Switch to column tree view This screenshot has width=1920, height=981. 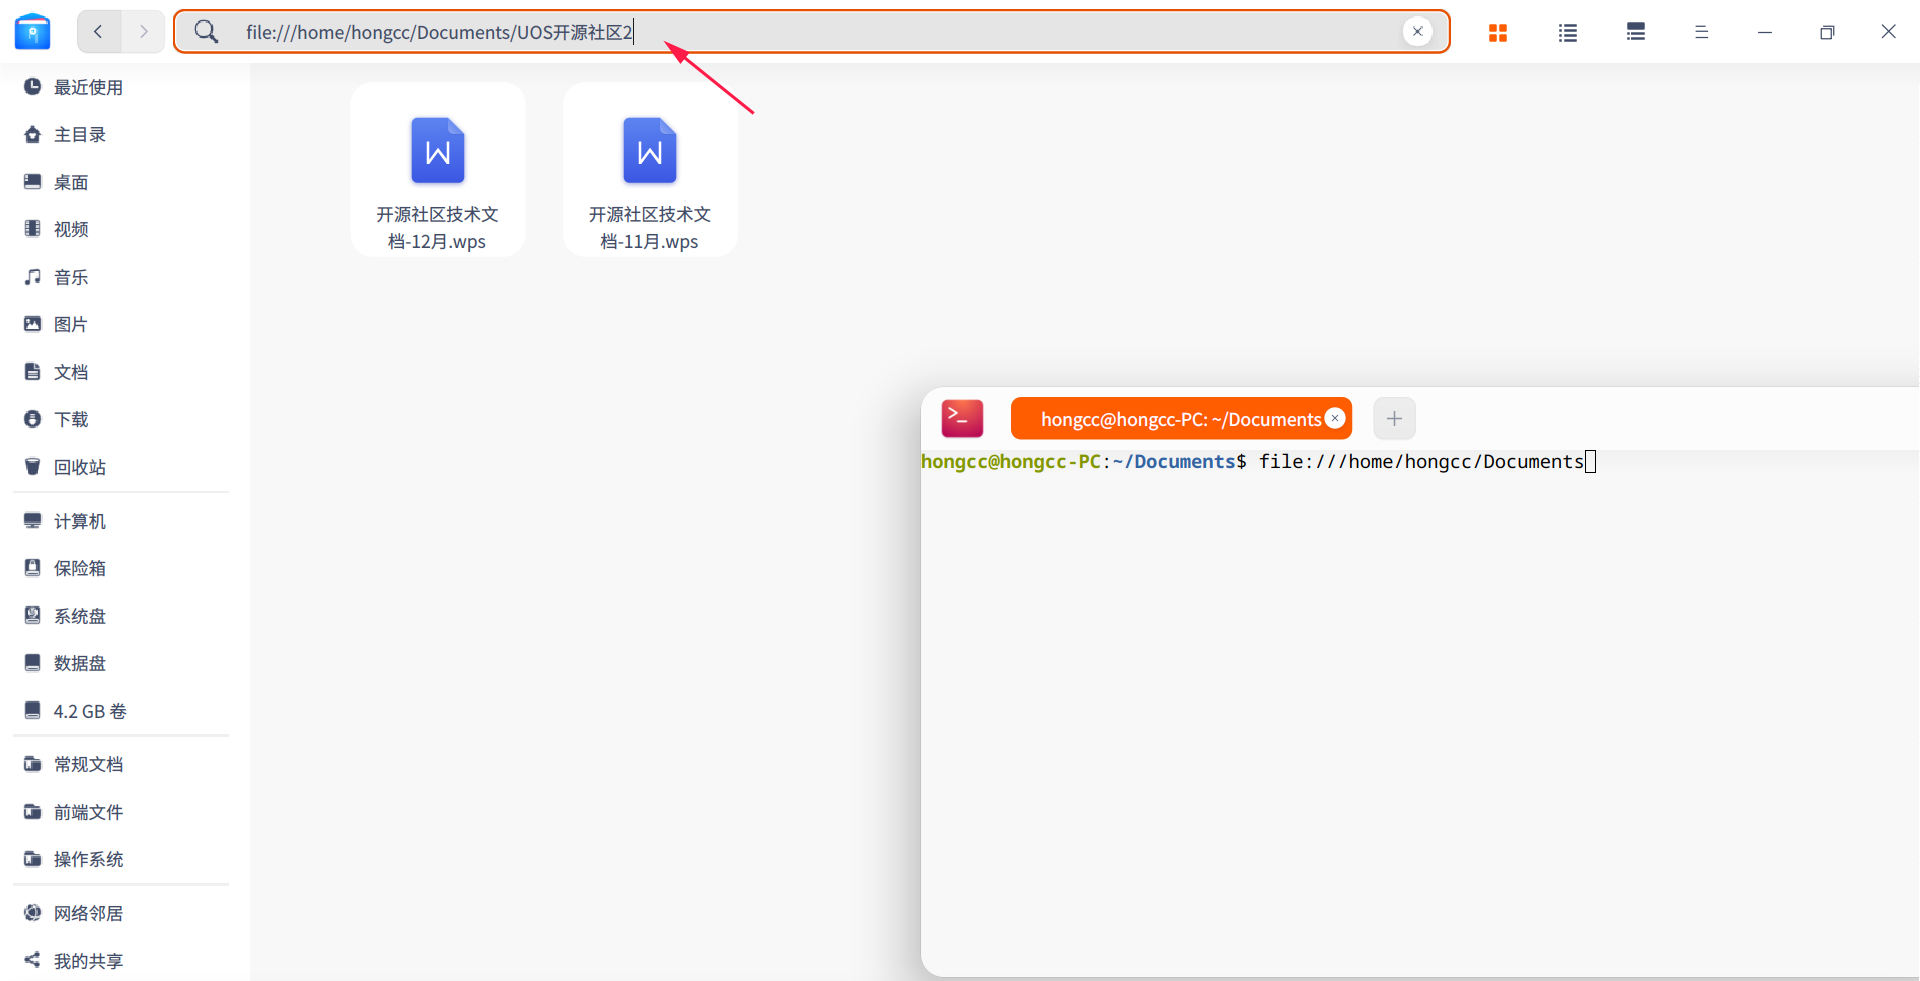pyautogui.click(x=1636, y=32)
